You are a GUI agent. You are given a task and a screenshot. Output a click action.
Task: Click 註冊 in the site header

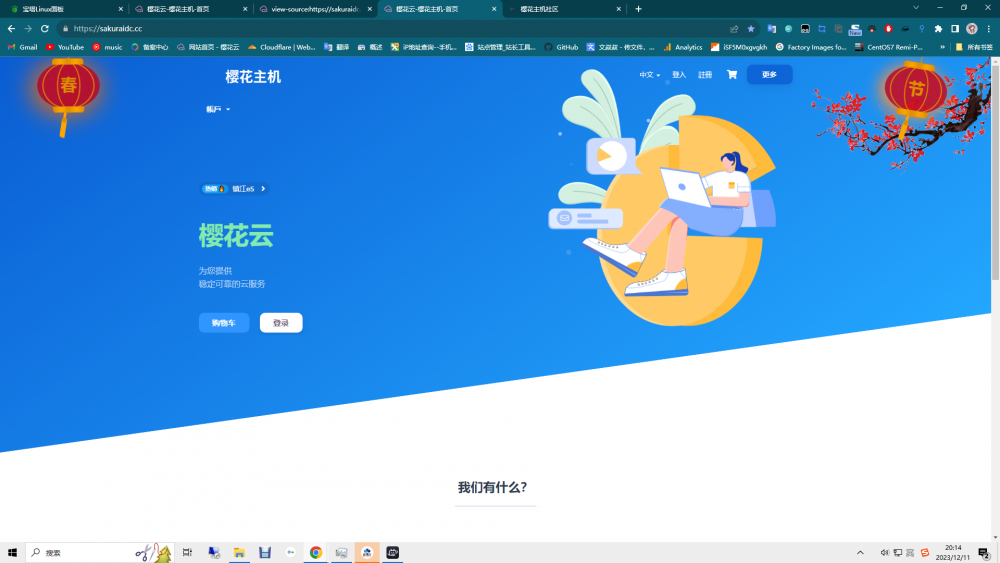click(x=705, y=75)
